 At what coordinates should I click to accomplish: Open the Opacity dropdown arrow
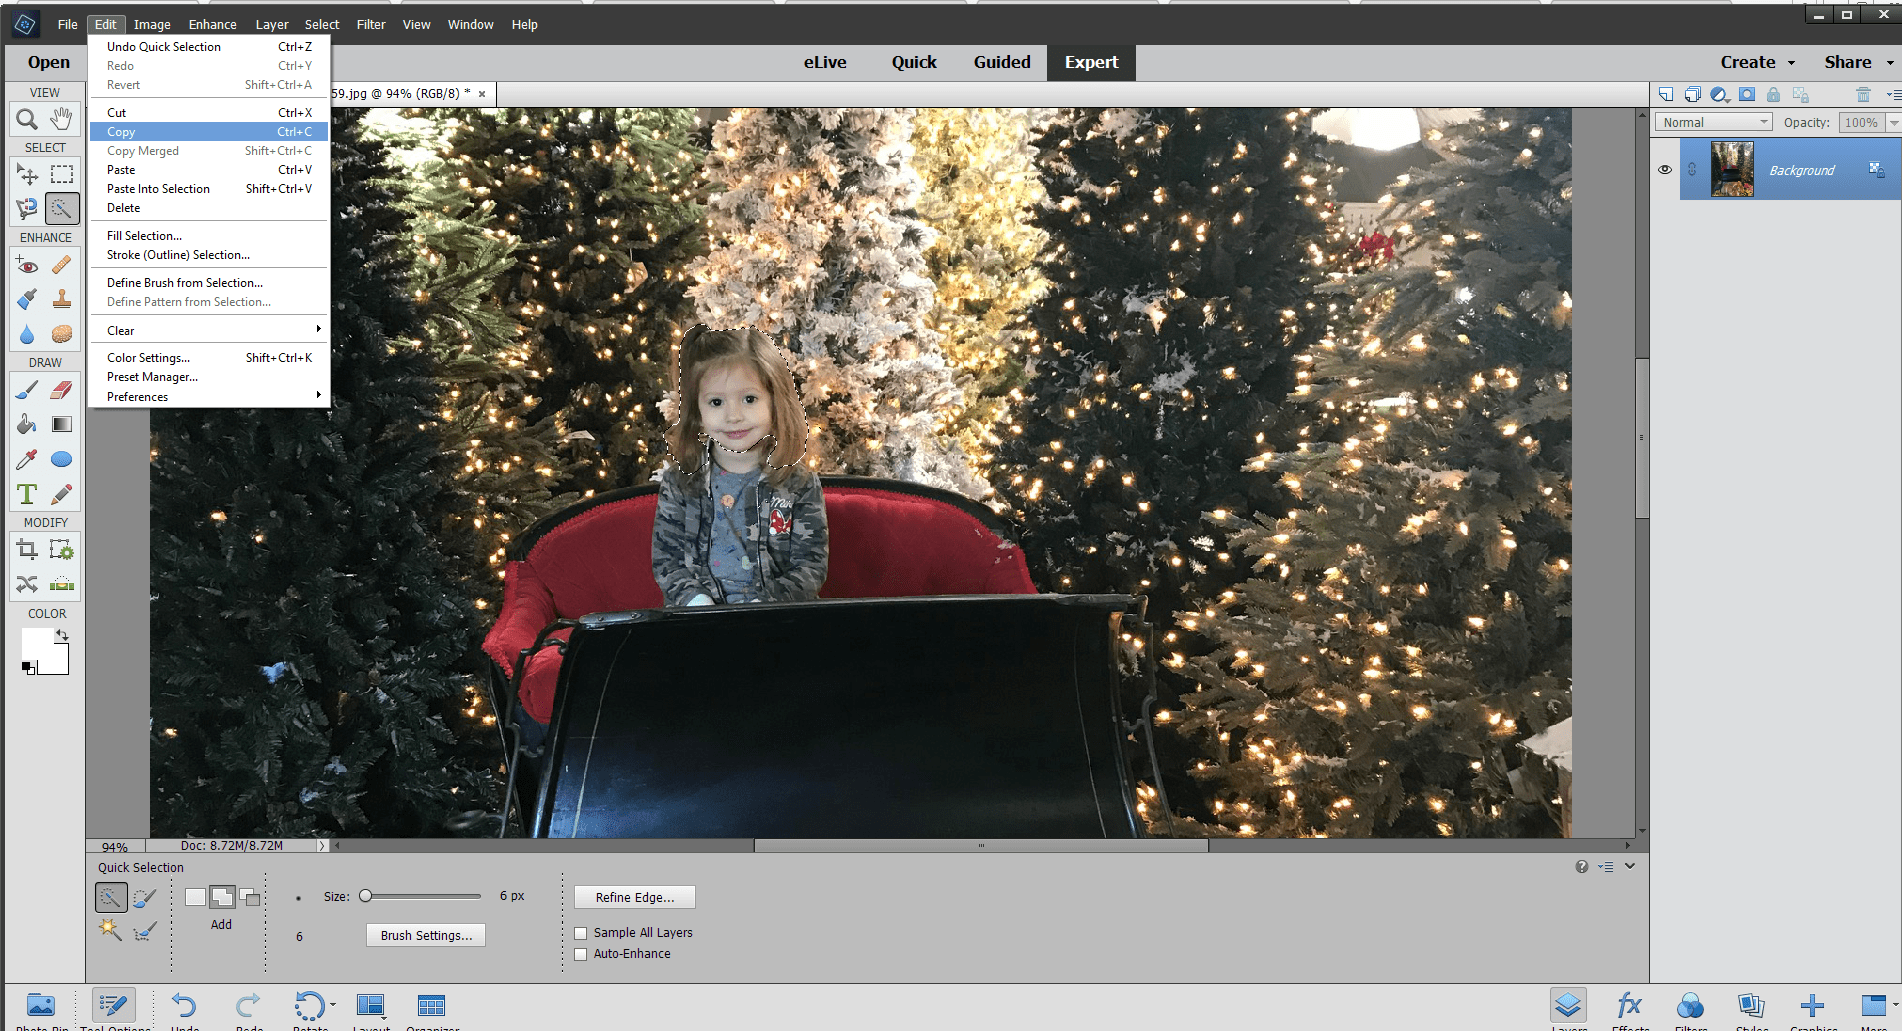[1893, 122]
